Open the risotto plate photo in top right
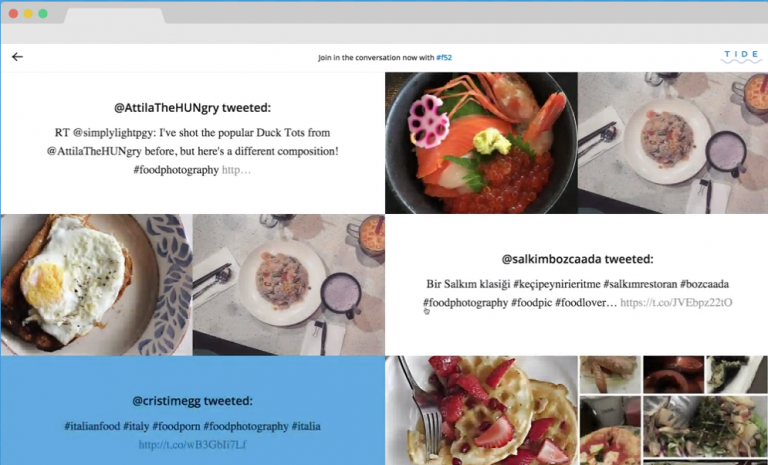Viewport: 768px width, 465px height. (673, 143)
